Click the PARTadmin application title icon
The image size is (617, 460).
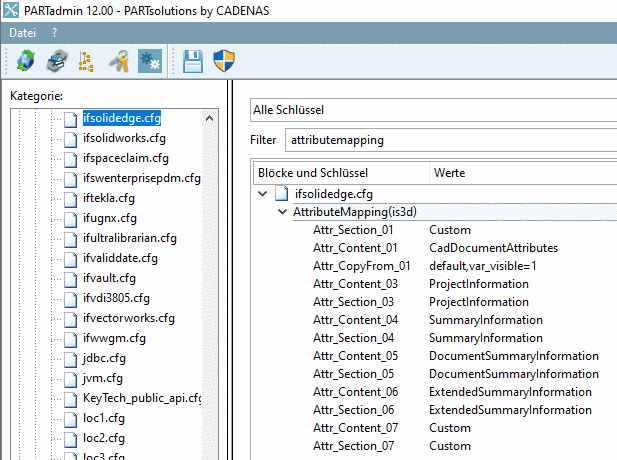tap(11, 10)
